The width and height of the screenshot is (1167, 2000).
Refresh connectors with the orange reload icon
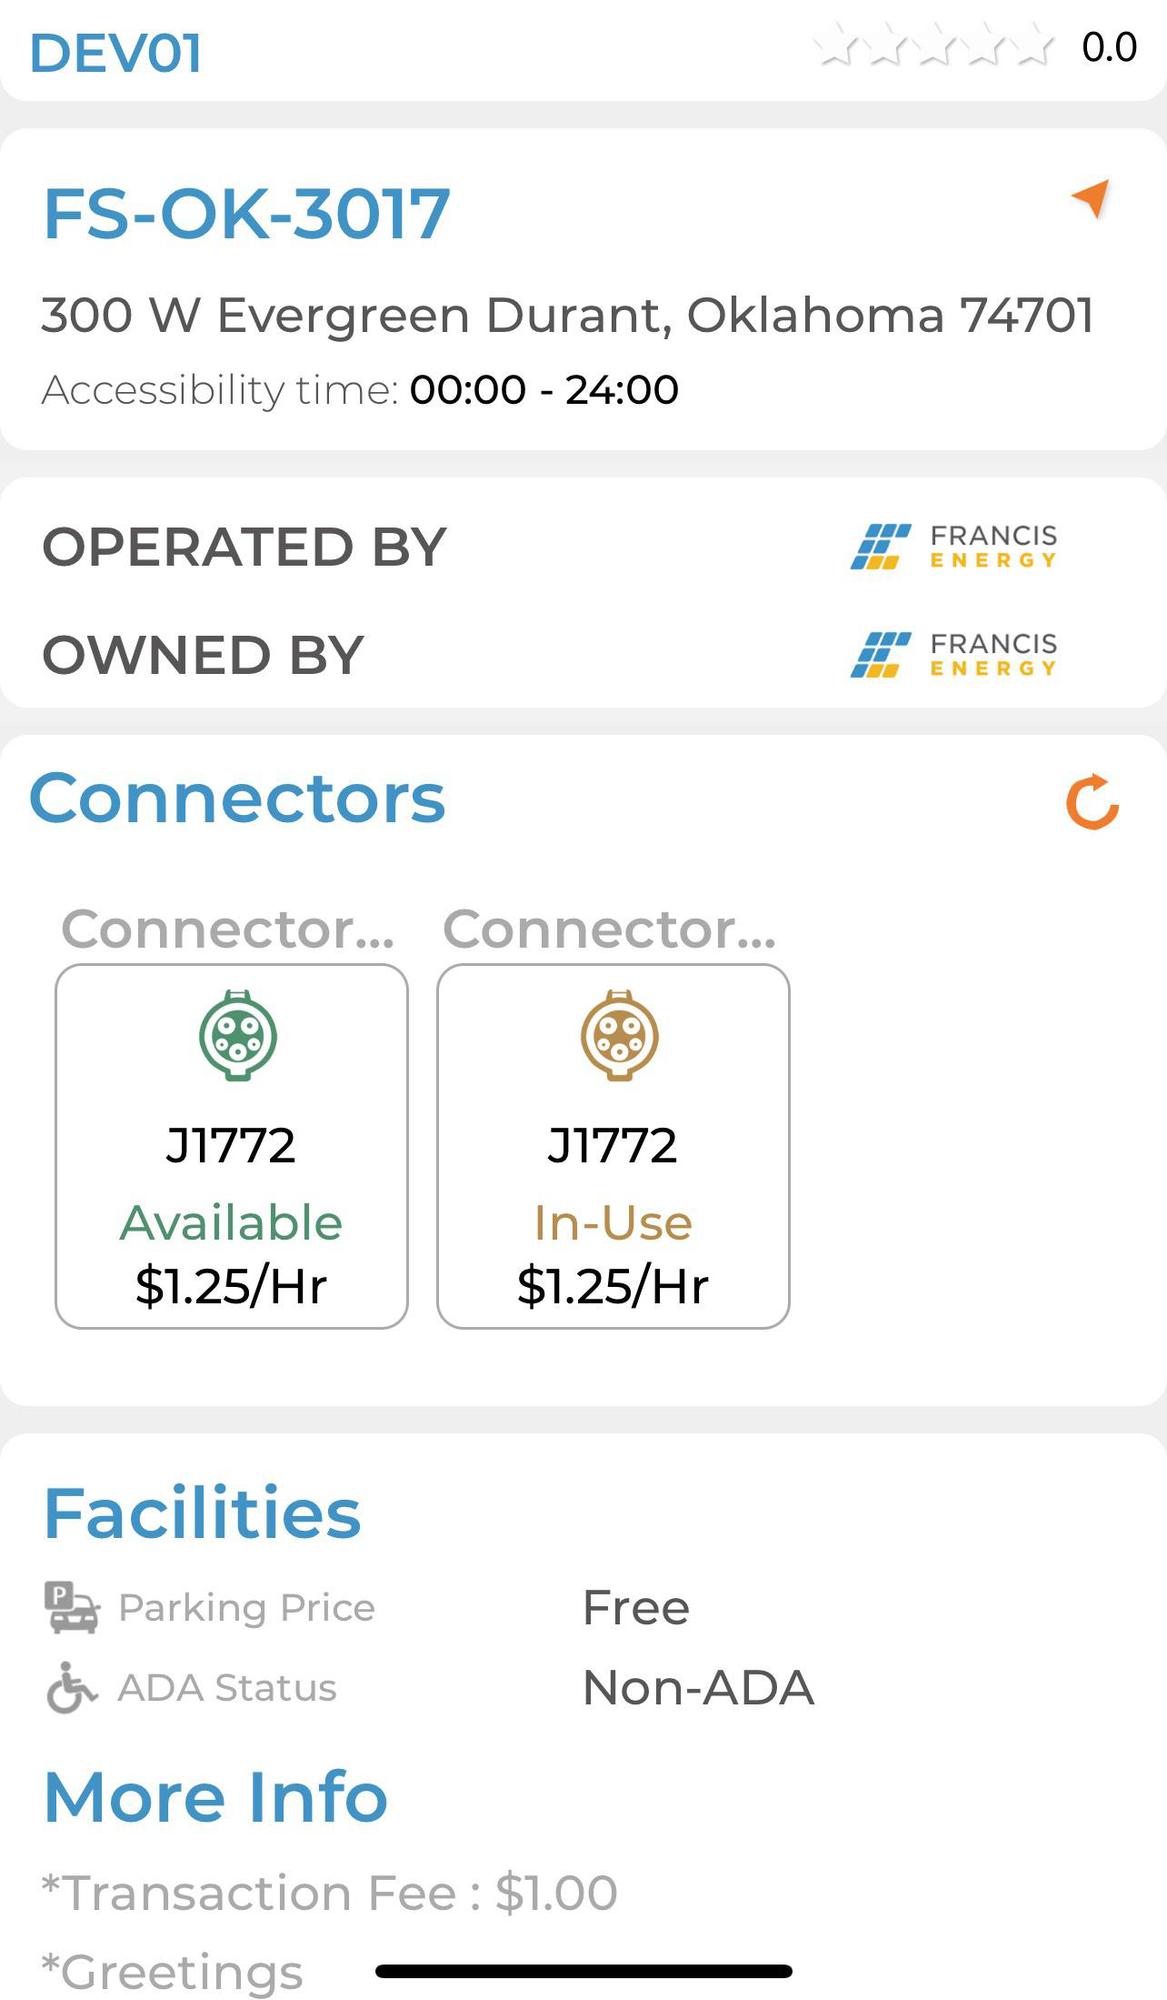point(1092,802)
